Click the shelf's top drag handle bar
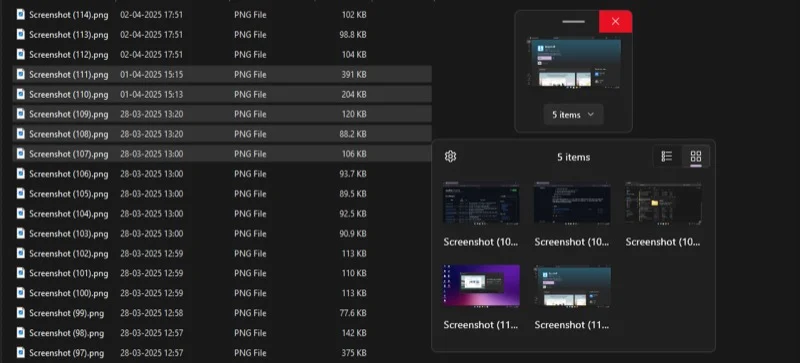The width and height of the screenshot is (800, 363). tap(573, 21)
